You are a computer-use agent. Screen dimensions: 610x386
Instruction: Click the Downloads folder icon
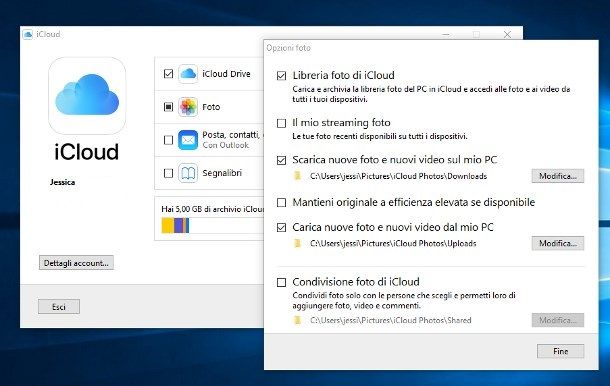pyautogui.click(x=298, y=176)
